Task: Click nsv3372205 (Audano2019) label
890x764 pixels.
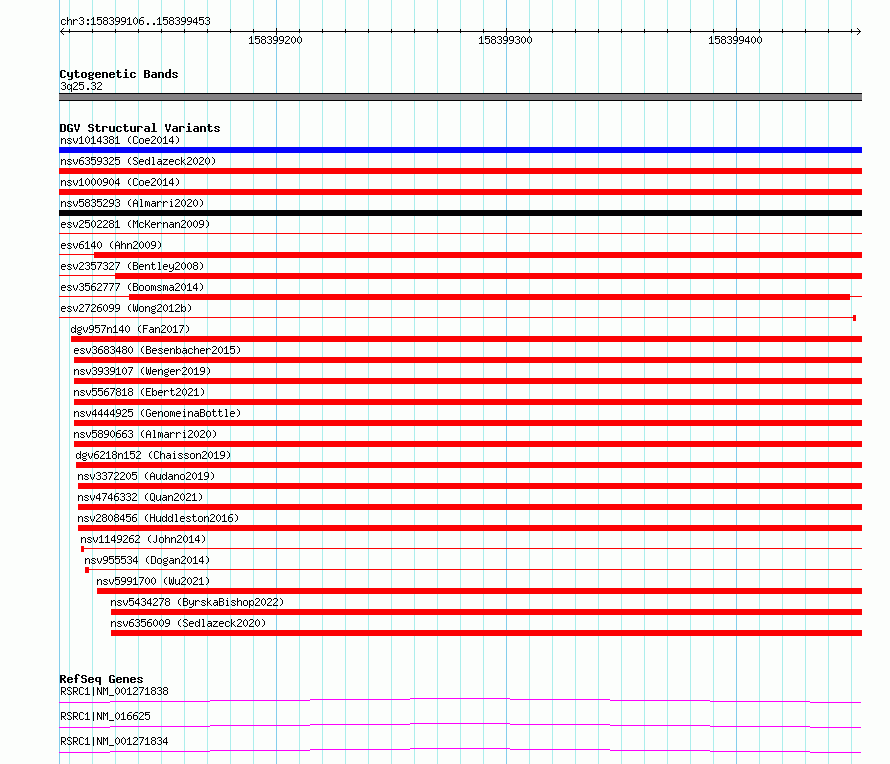Action: point(146,476)
